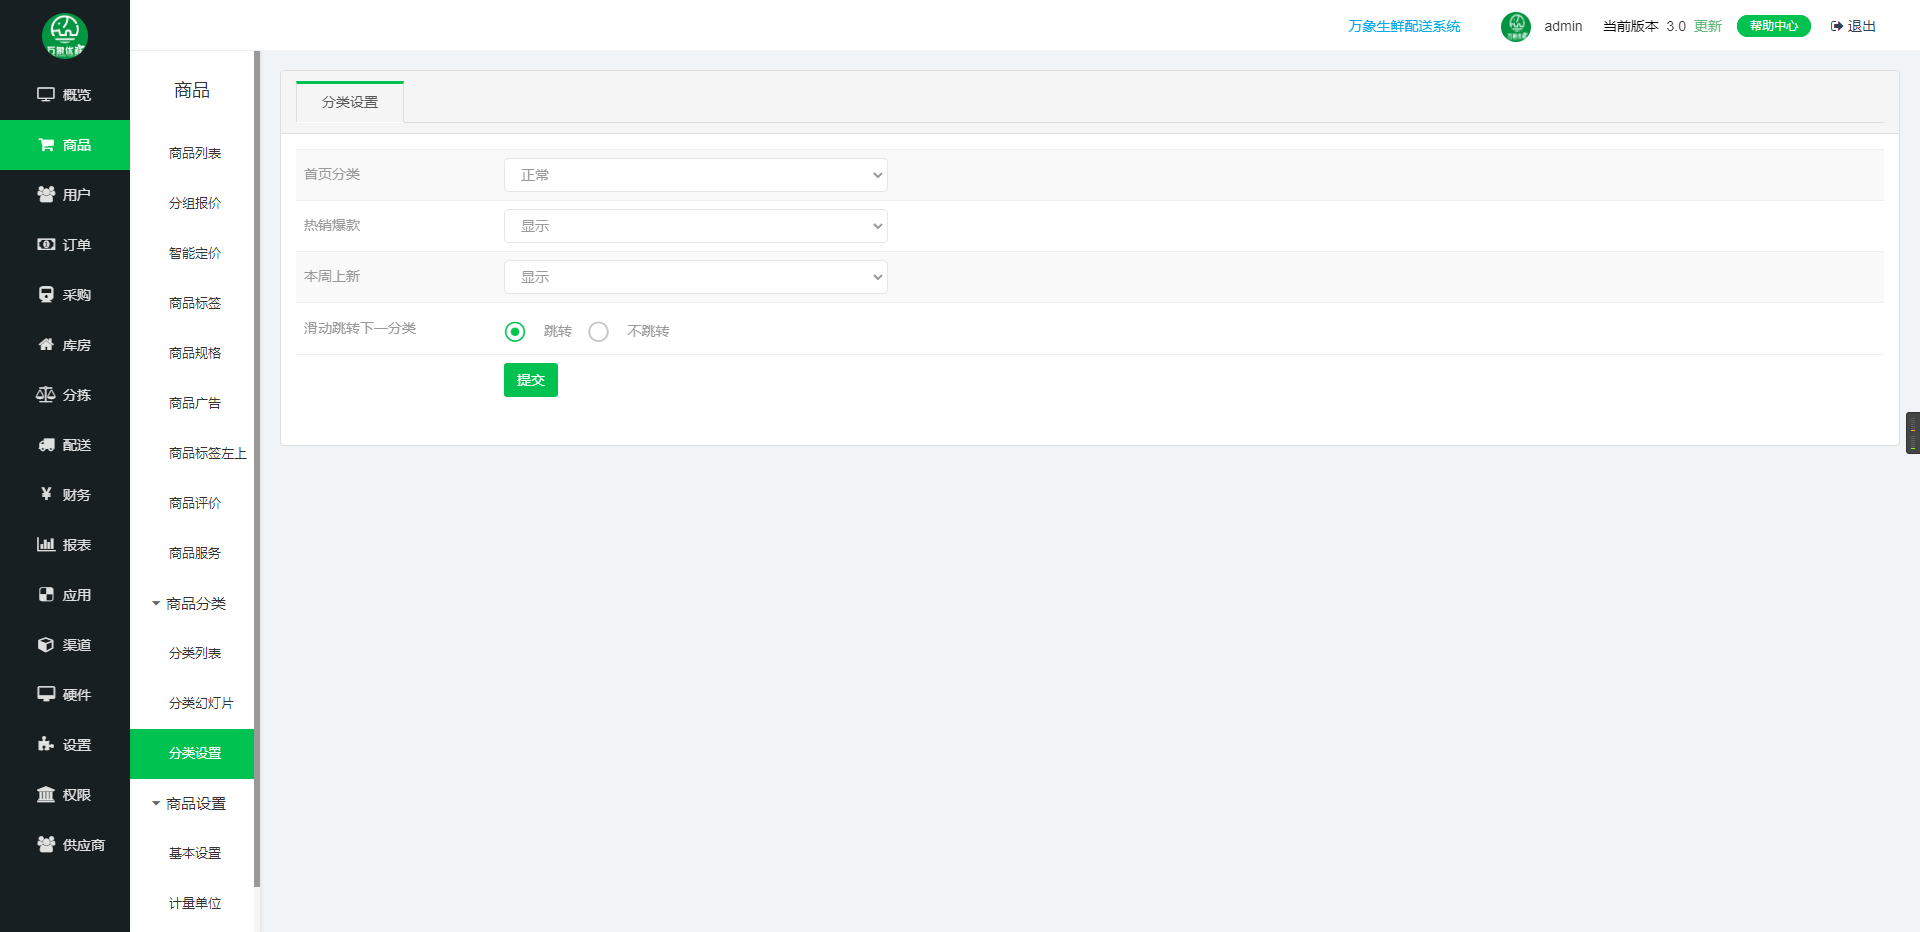Viewport: 1920px width, 932px height.
Task: Click the 报表 bar chart icon
Action: click(x=46, y=544)
